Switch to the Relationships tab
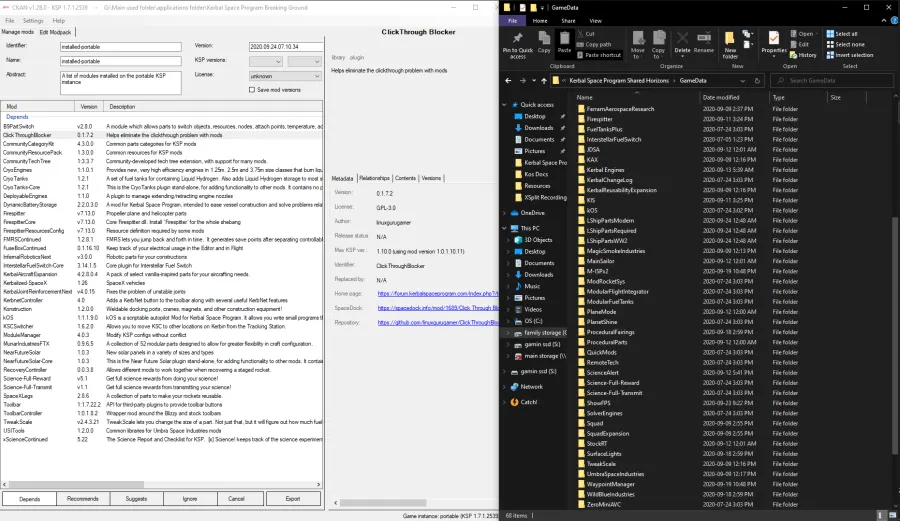The width and height of the screenshot is (900, 521). (374, 178)
